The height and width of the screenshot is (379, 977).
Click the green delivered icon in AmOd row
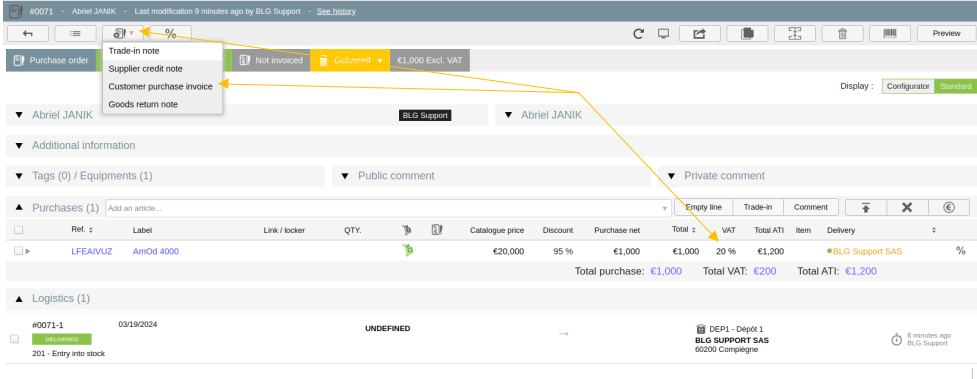click(x=407, y=251)
